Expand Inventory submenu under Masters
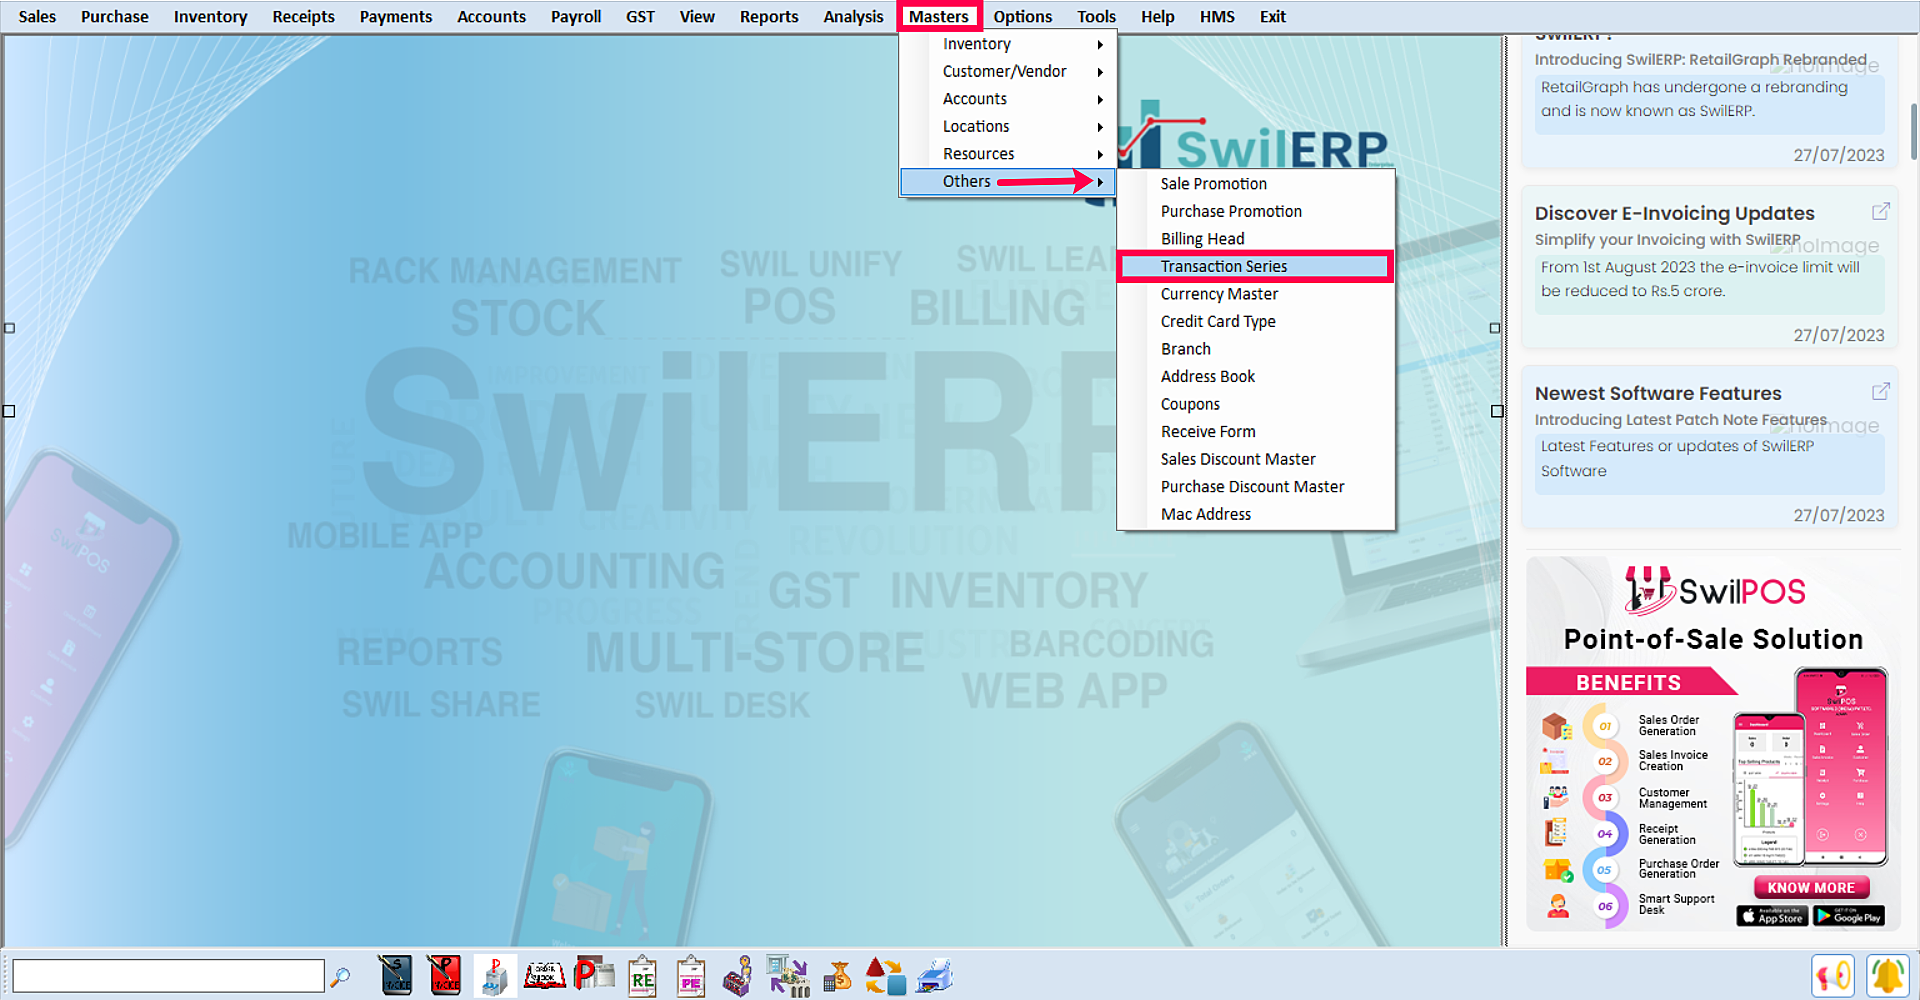Image resolution: width=1920 pixels, height=1000 pixels. [1007, 44]
